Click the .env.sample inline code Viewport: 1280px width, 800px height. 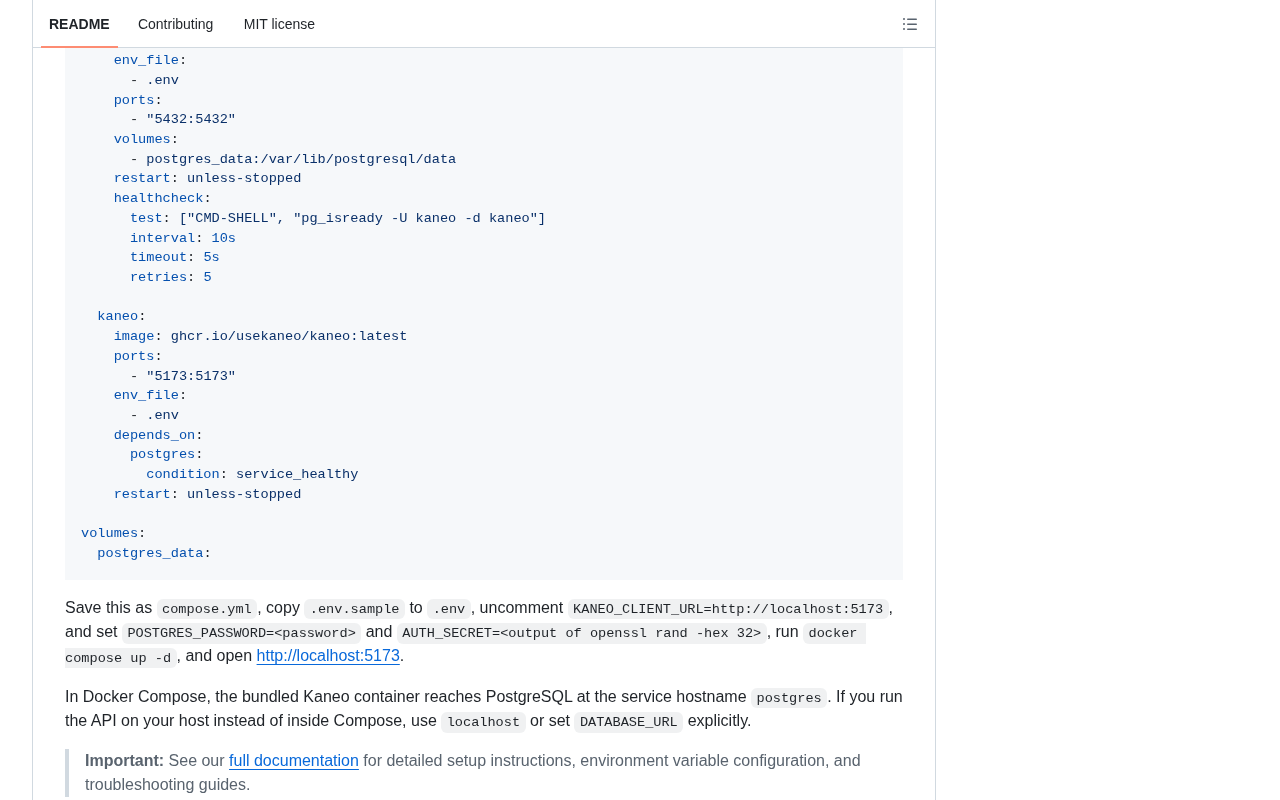coord(354,609)
